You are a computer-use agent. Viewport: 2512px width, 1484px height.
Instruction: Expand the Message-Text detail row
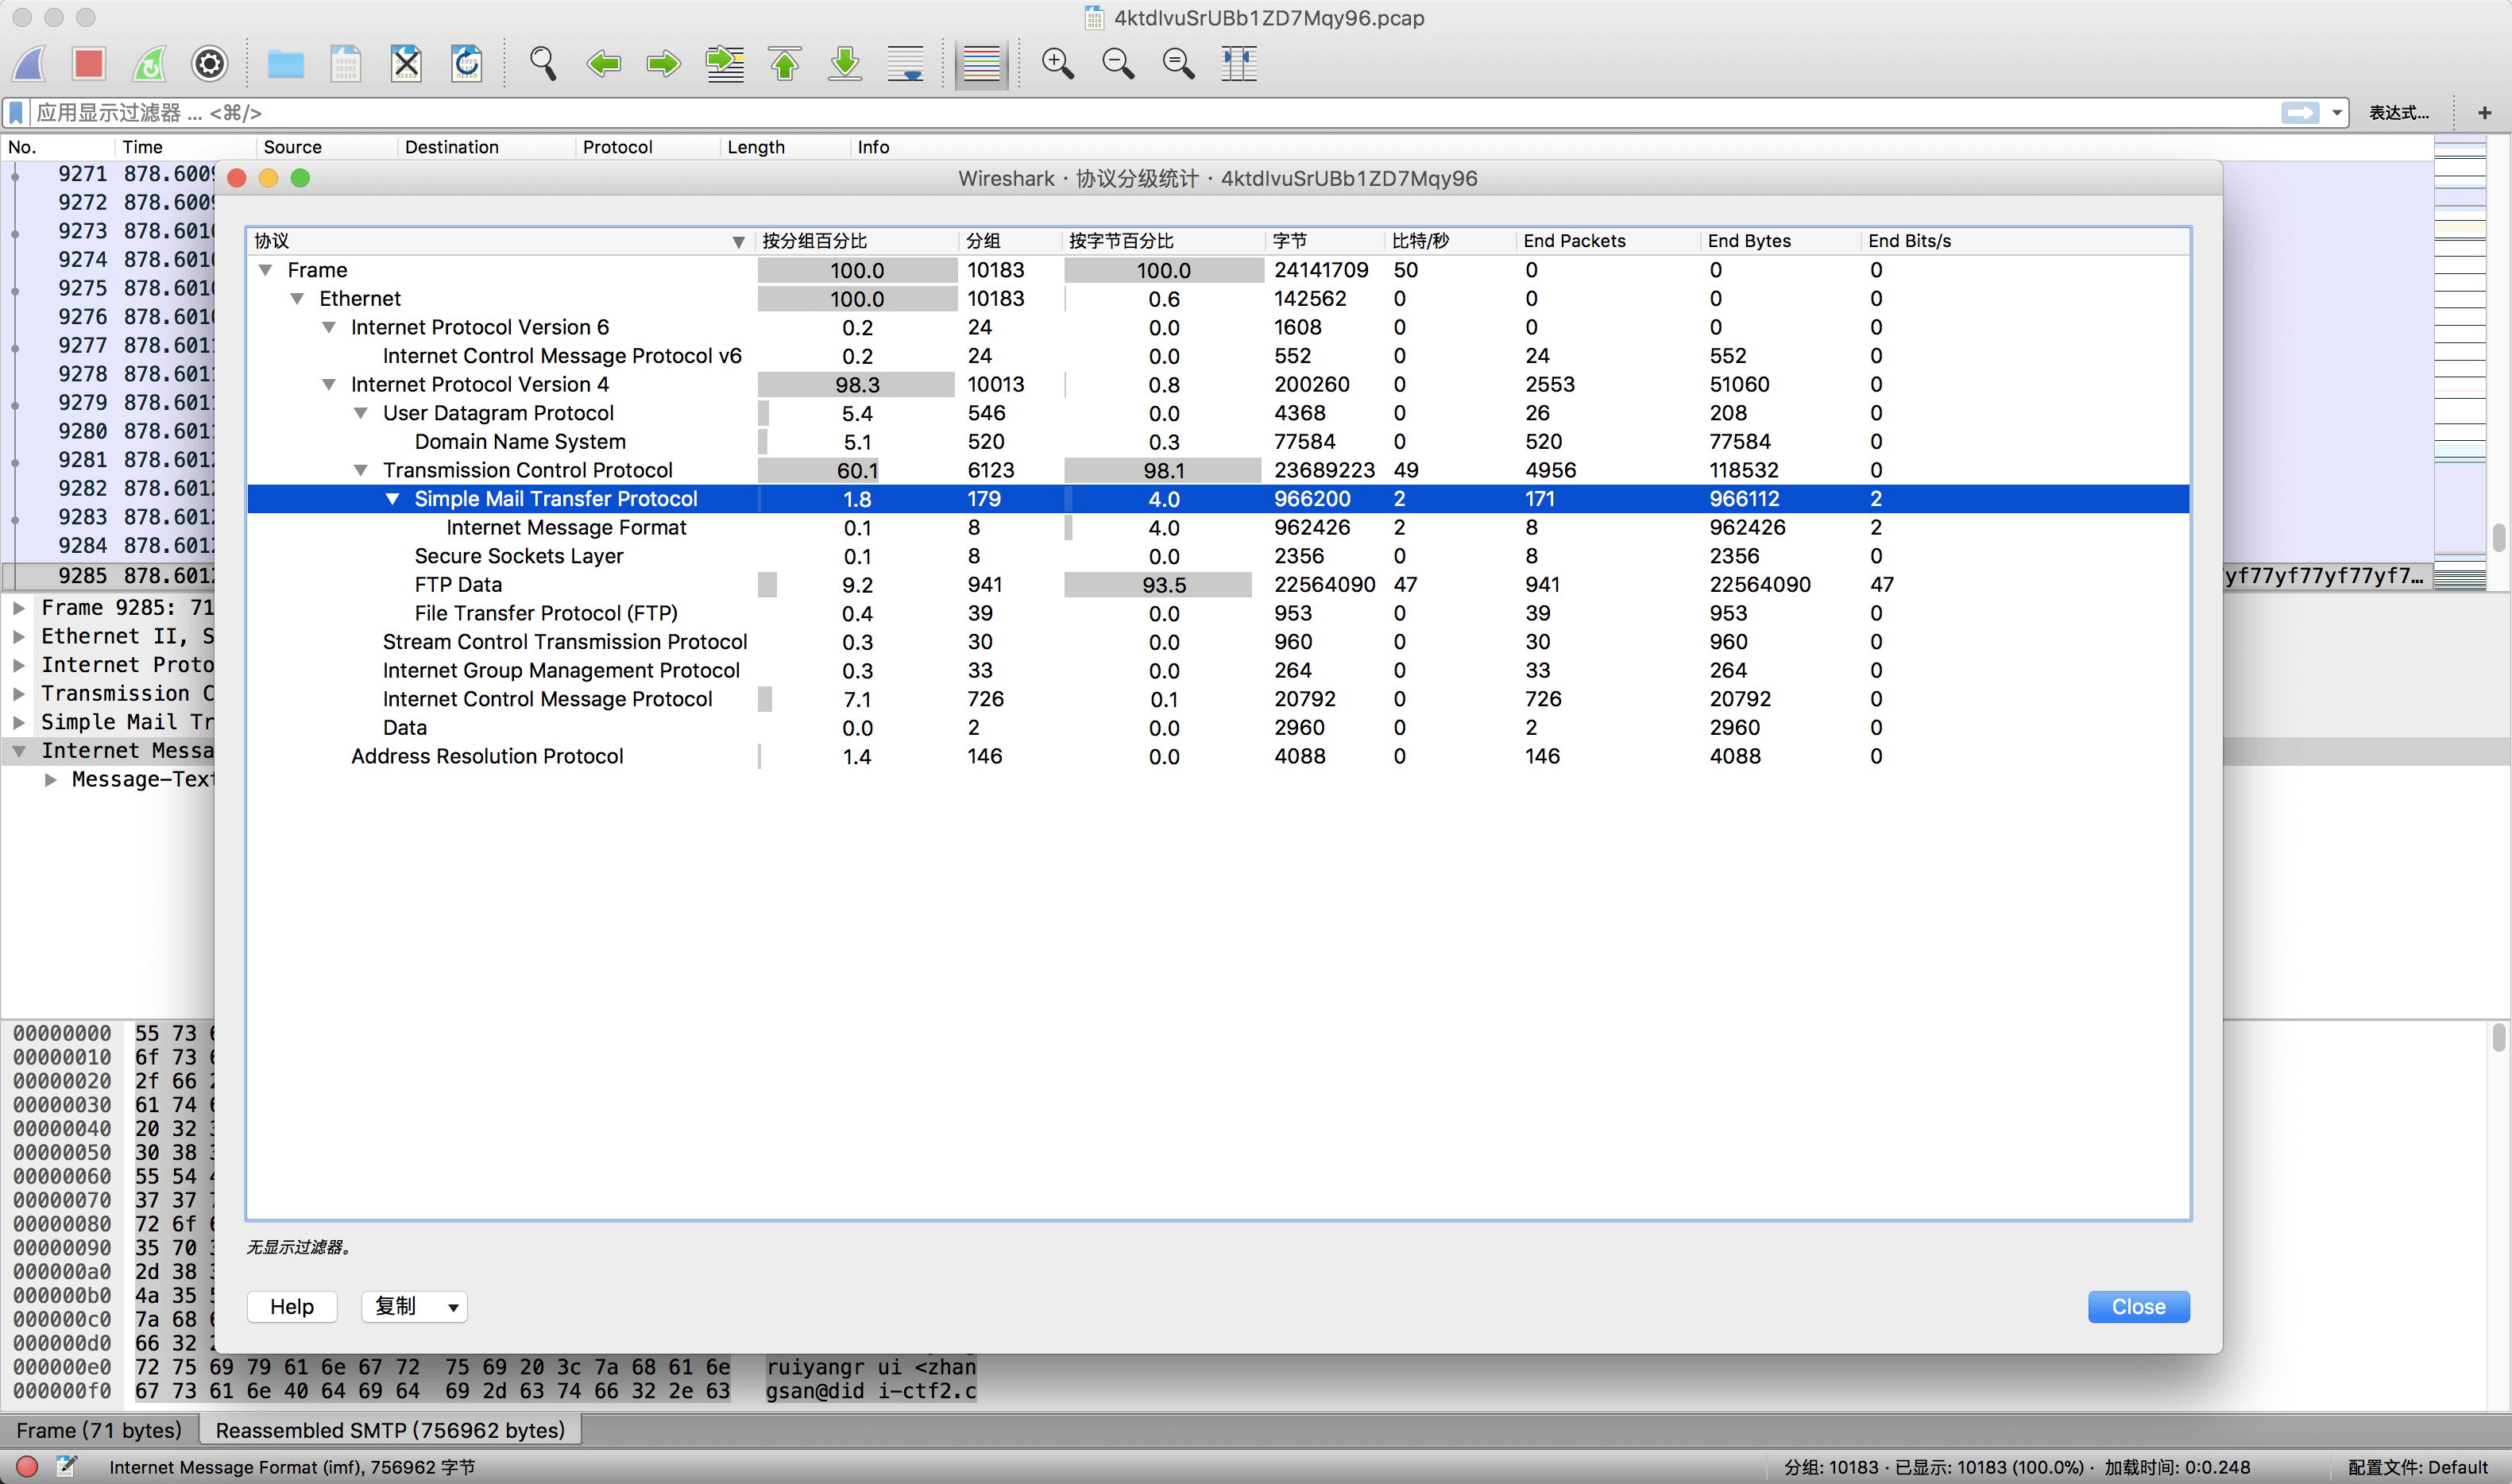(x=51, y=780)
